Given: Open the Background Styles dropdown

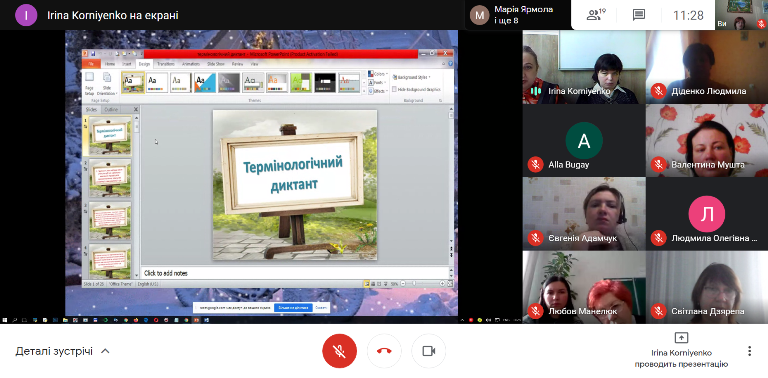Looking at the screenshot, I should [x=411, y=77].
